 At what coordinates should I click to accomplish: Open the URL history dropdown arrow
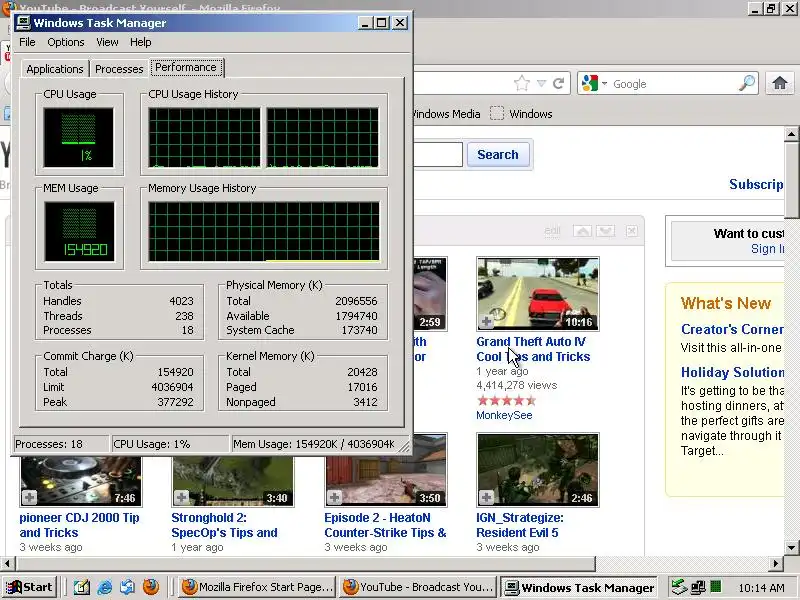click(x=541, y=83)
